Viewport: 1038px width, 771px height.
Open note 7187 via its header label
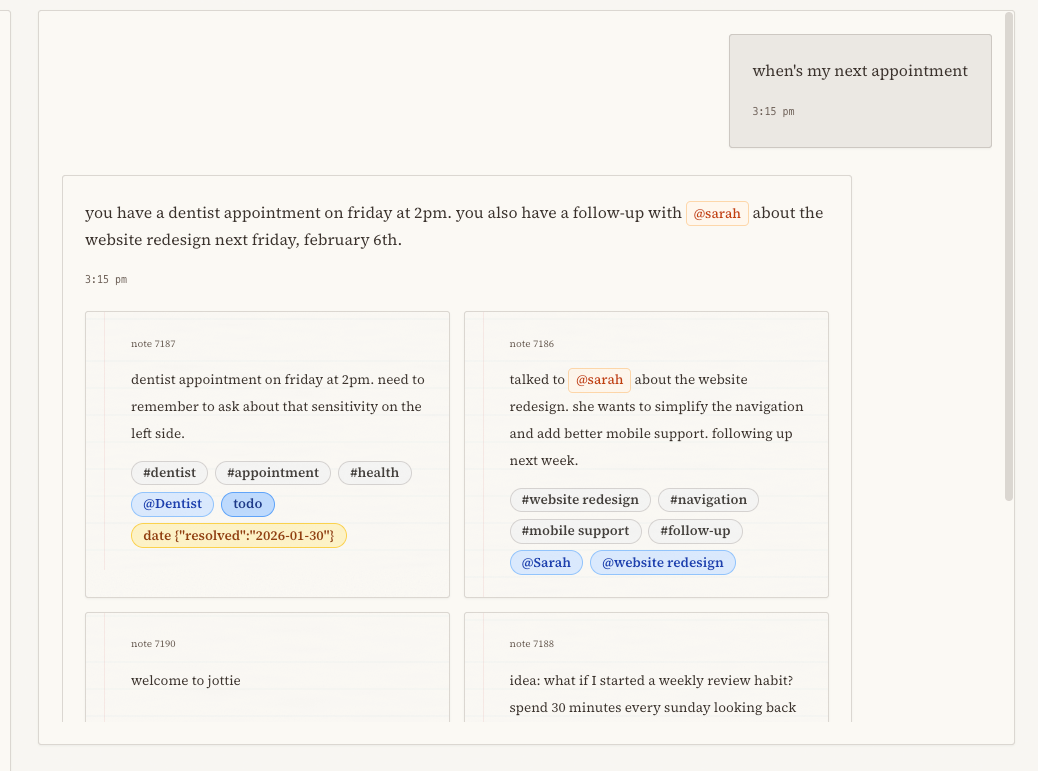[x=153, y=343]
